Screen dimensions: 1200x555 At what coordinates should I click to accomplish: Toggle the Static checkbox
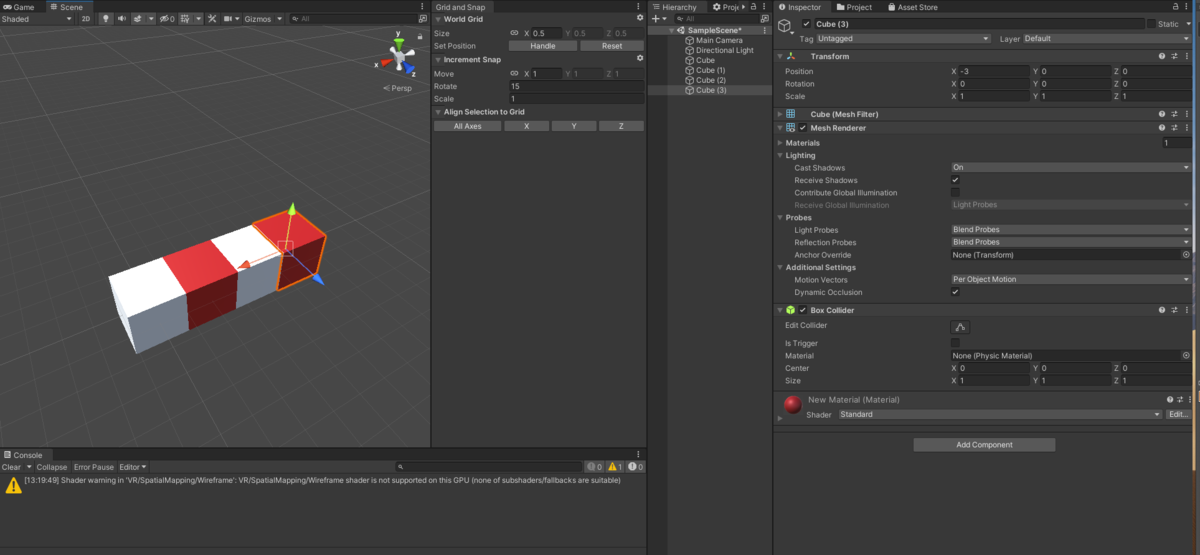1151,24
